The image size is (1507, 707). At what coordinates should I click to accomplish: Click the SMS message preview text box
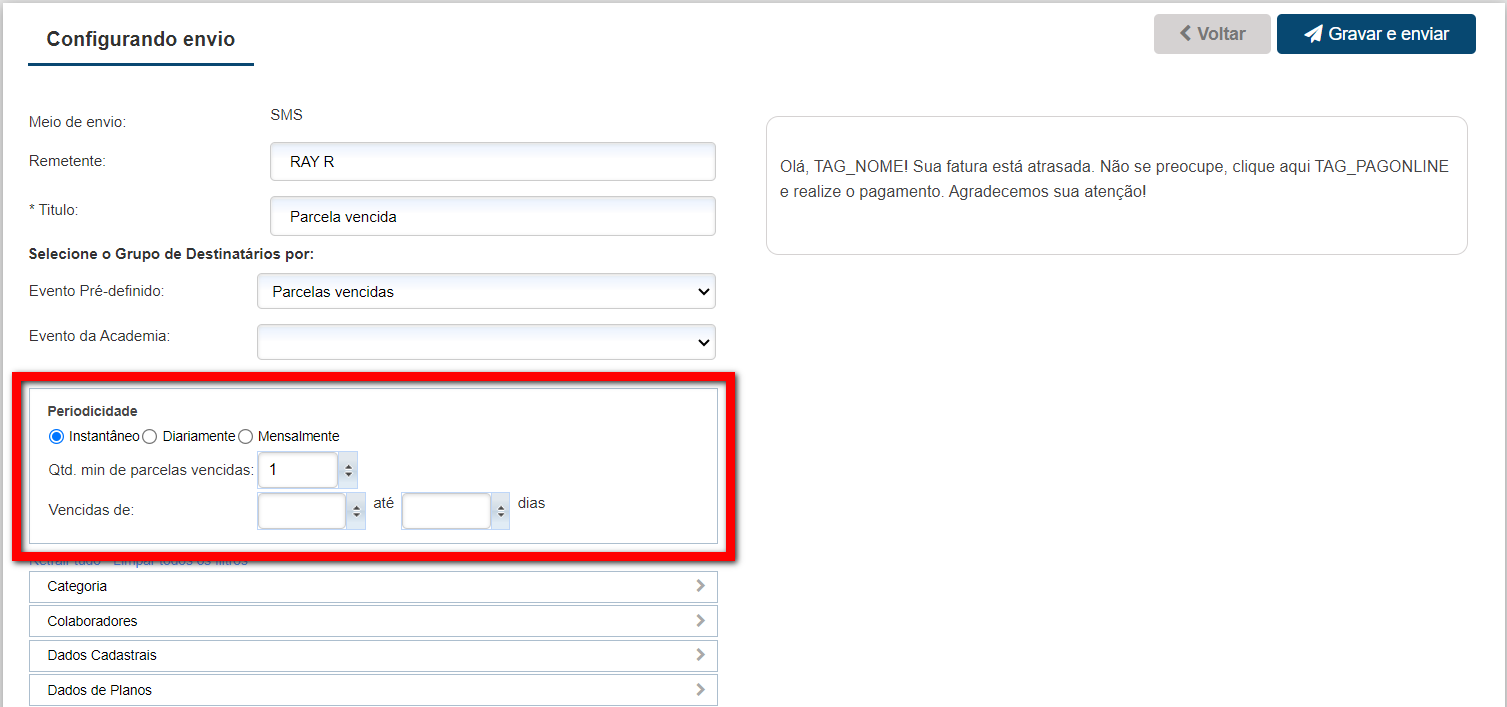[1116, 185]
